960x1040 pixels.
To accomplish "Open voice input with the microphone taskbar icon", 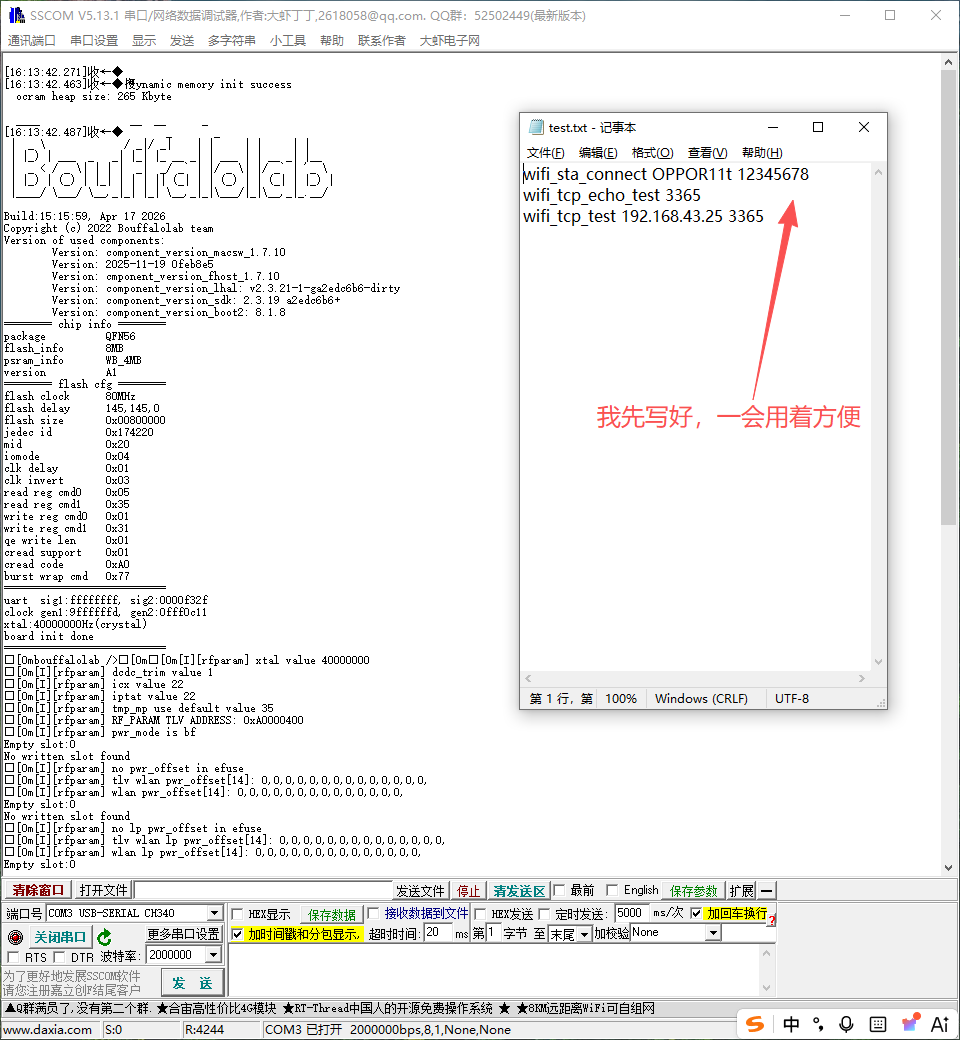I will pyautogui.click(x=846, y=1023).
